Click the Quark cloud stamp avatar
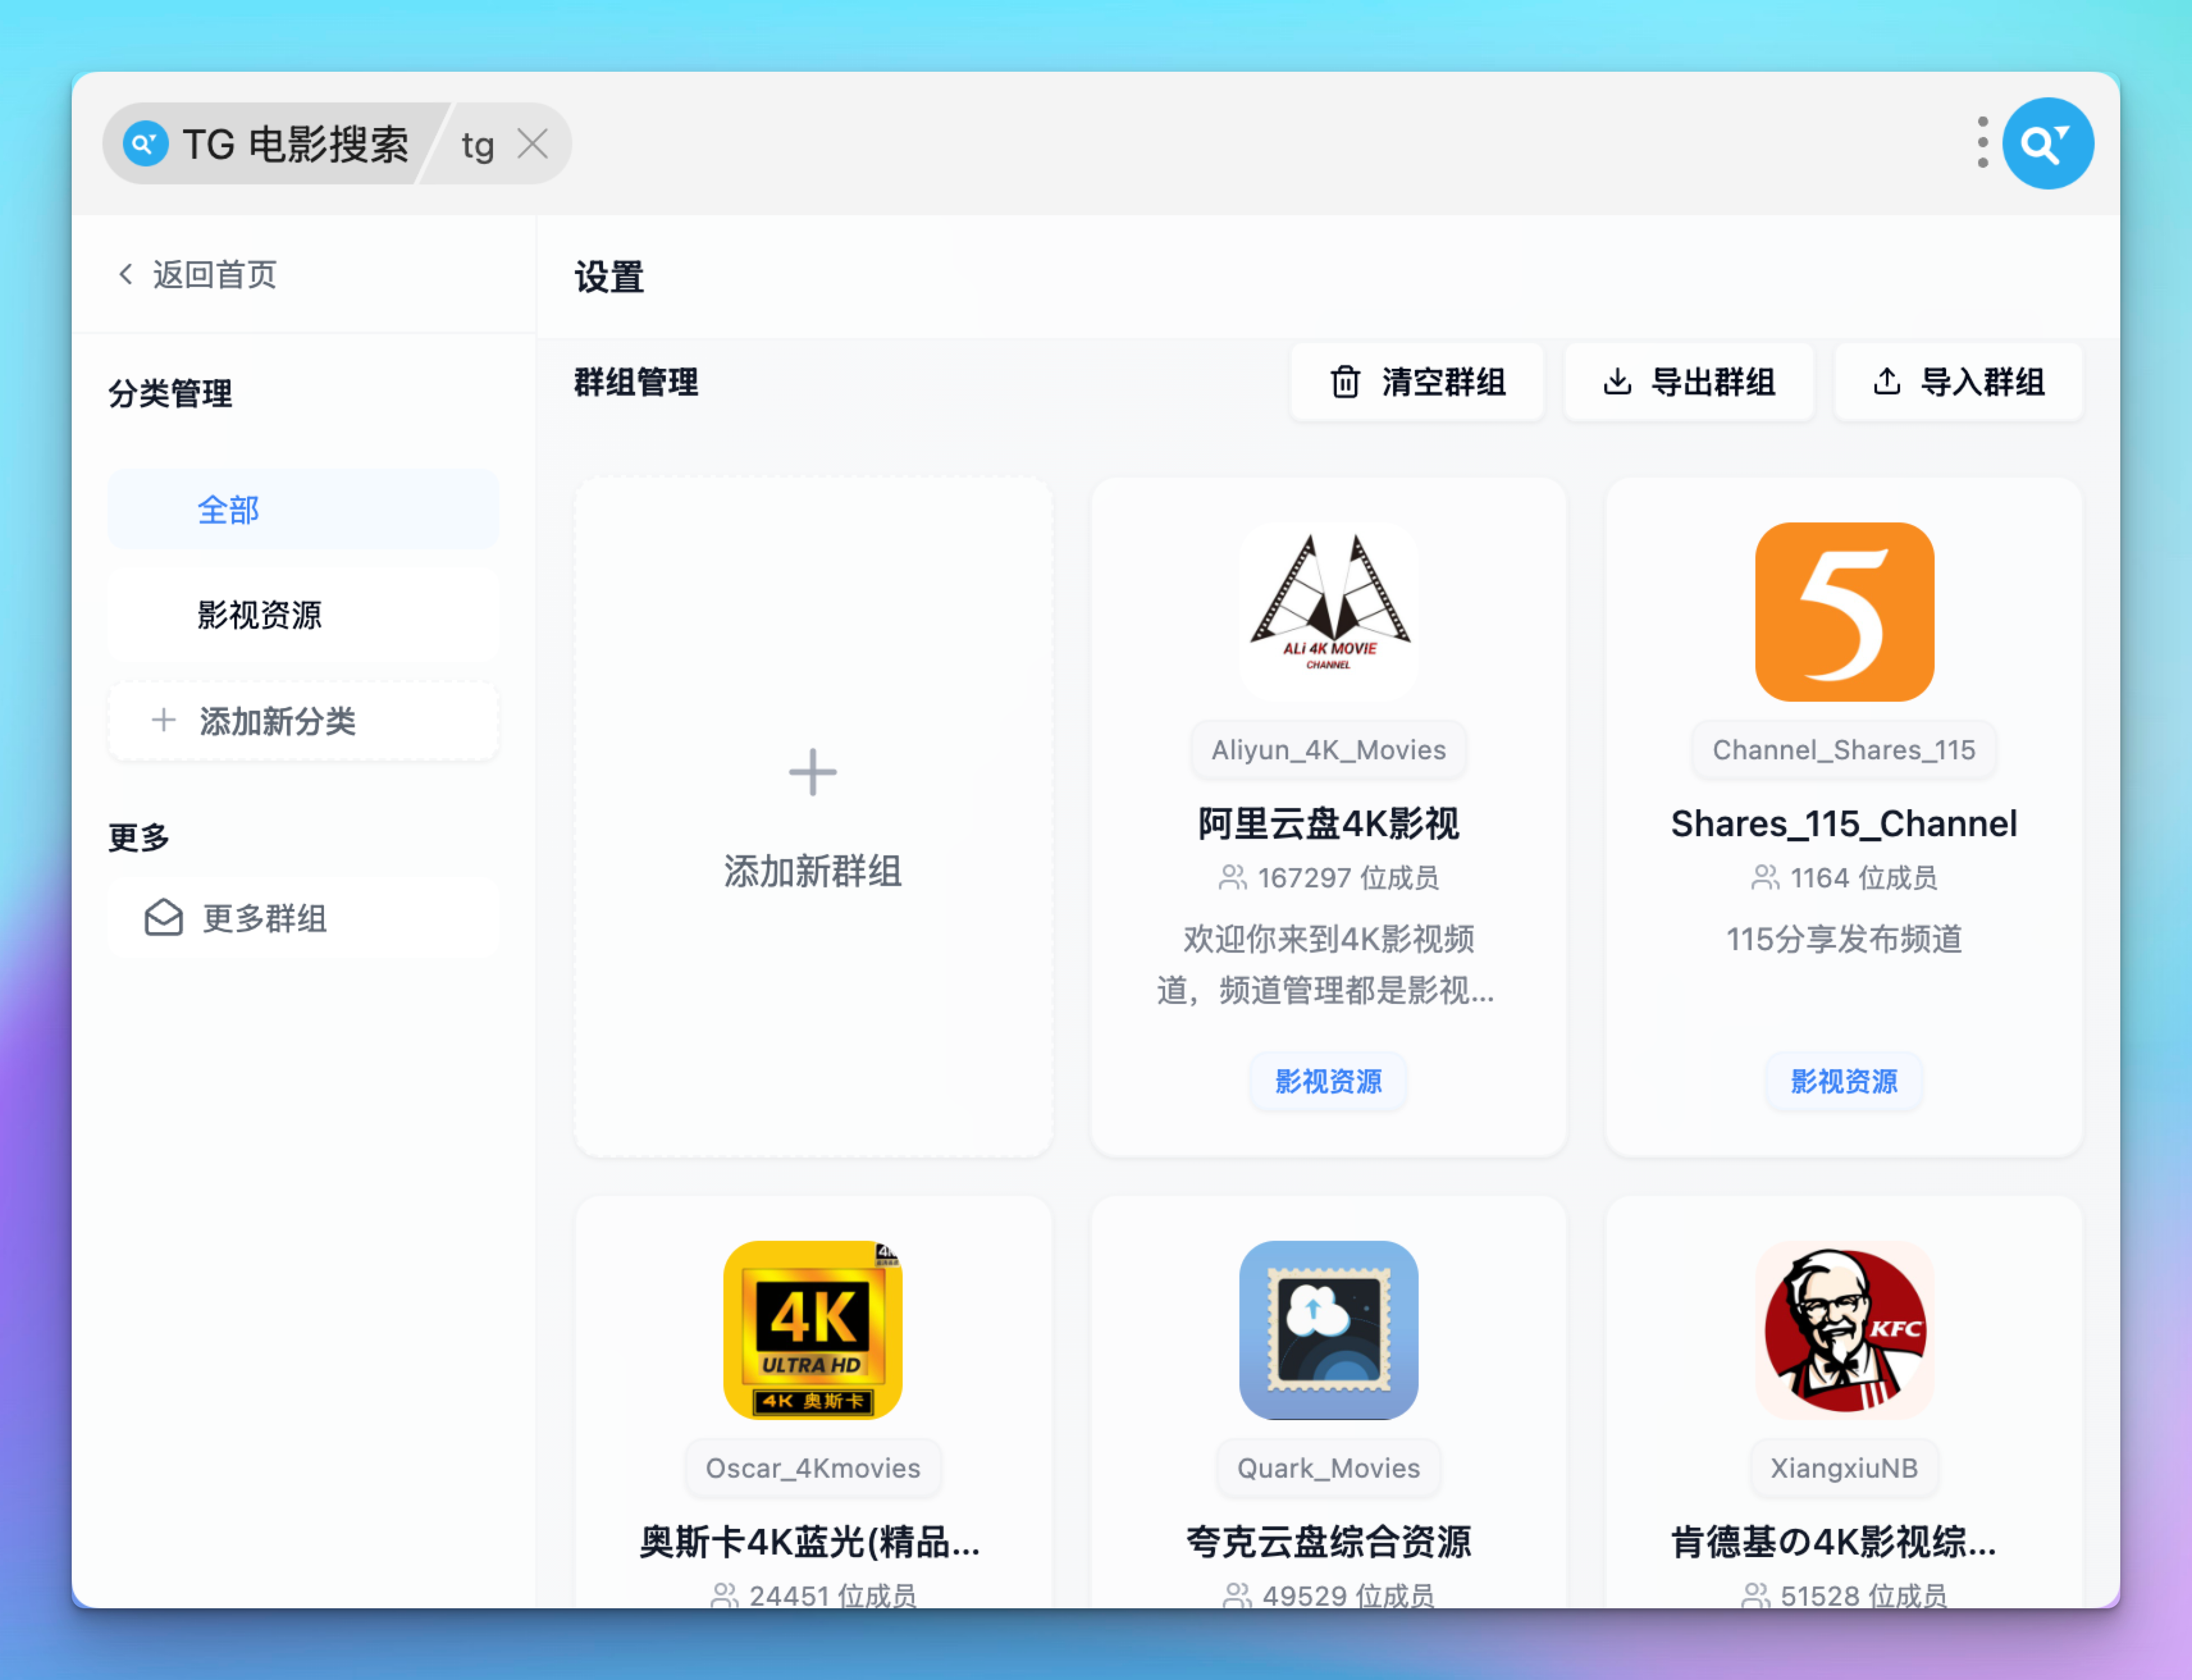This screenshot has width=2192, height=1680. (1328, 1330)
